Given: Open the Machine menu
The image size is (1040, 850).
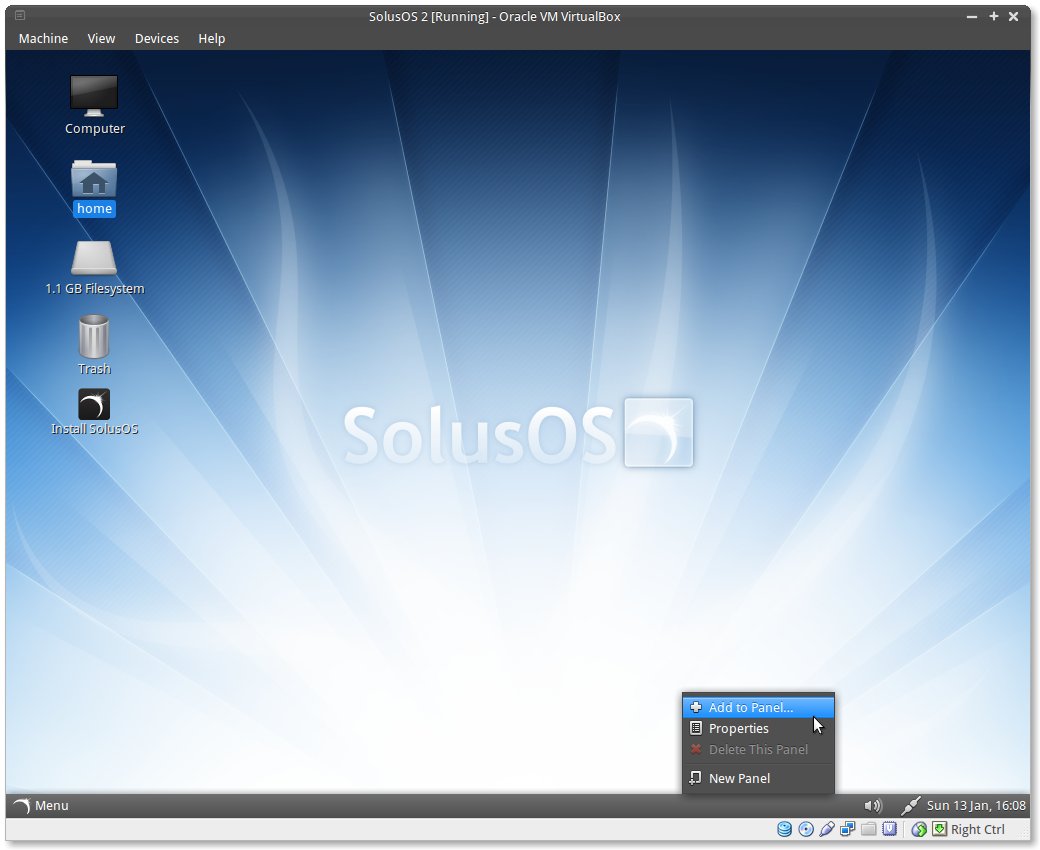Looking at the screenshot, I should (x=43, y=38).
